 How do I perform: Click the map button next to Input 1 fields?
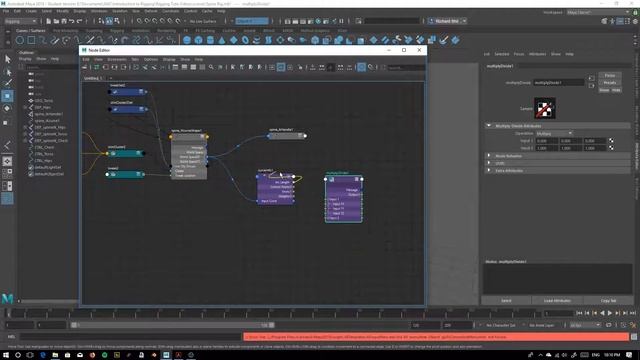coord(611,141)
